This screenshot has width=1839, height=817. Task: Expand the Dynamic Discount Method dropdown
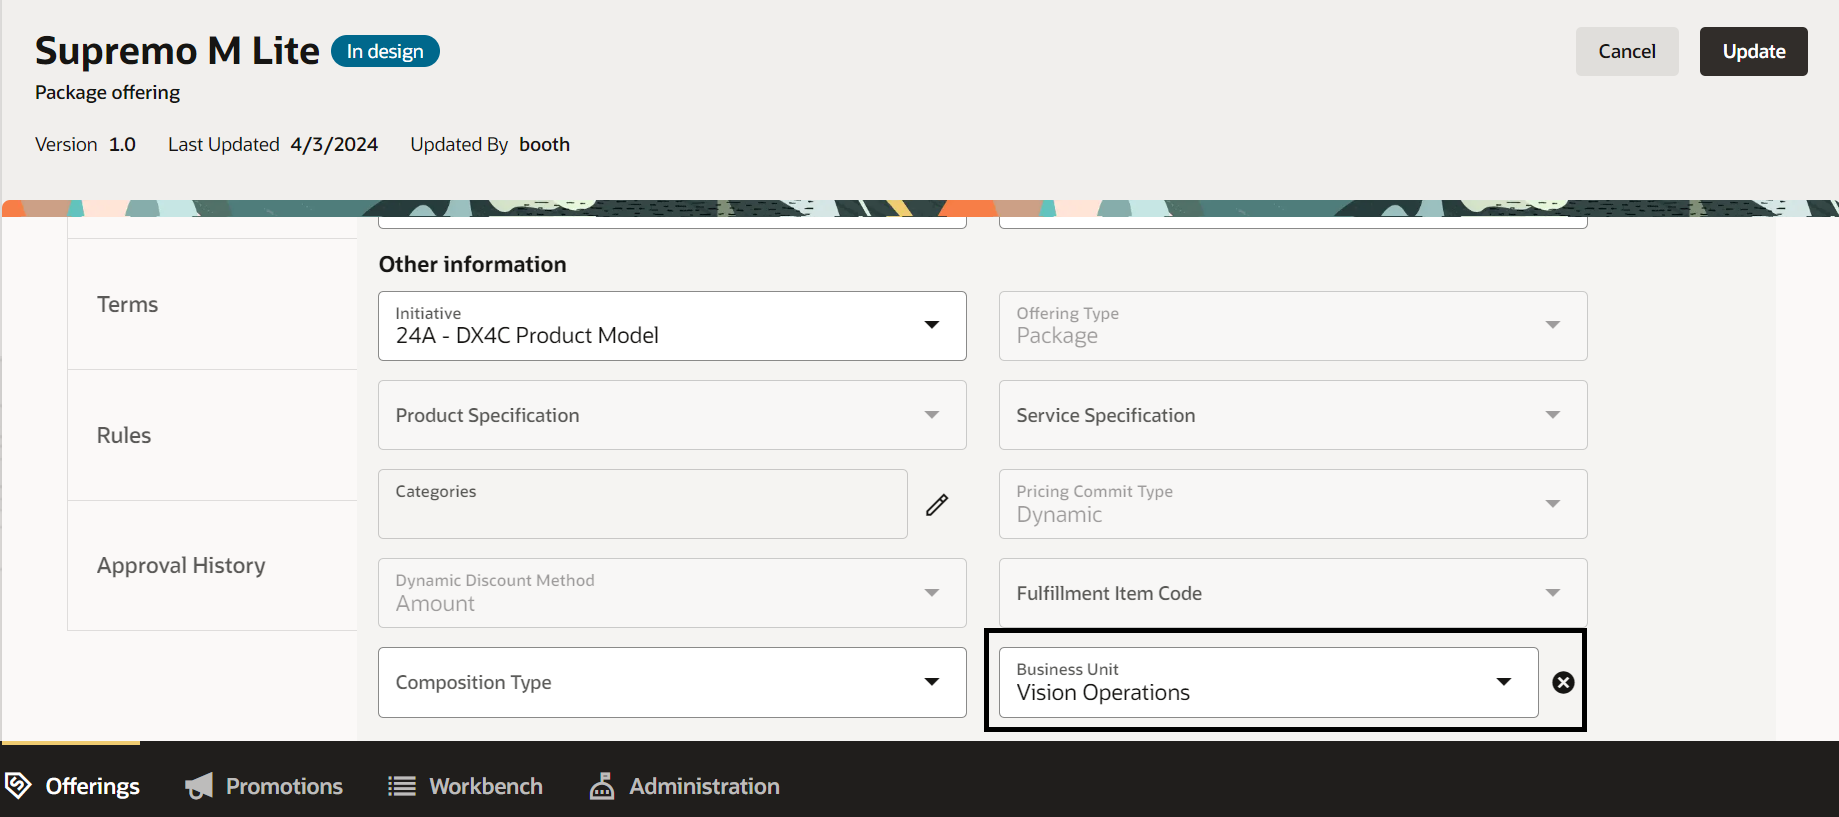tap(932, 593)
